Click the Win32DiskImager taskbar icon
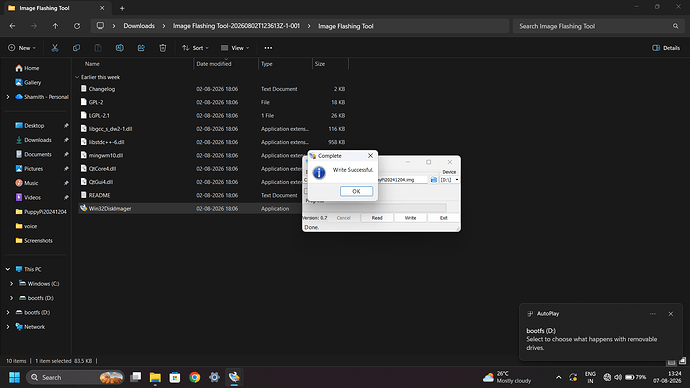This screenshot has height=388, width=690. pos(234,377)
